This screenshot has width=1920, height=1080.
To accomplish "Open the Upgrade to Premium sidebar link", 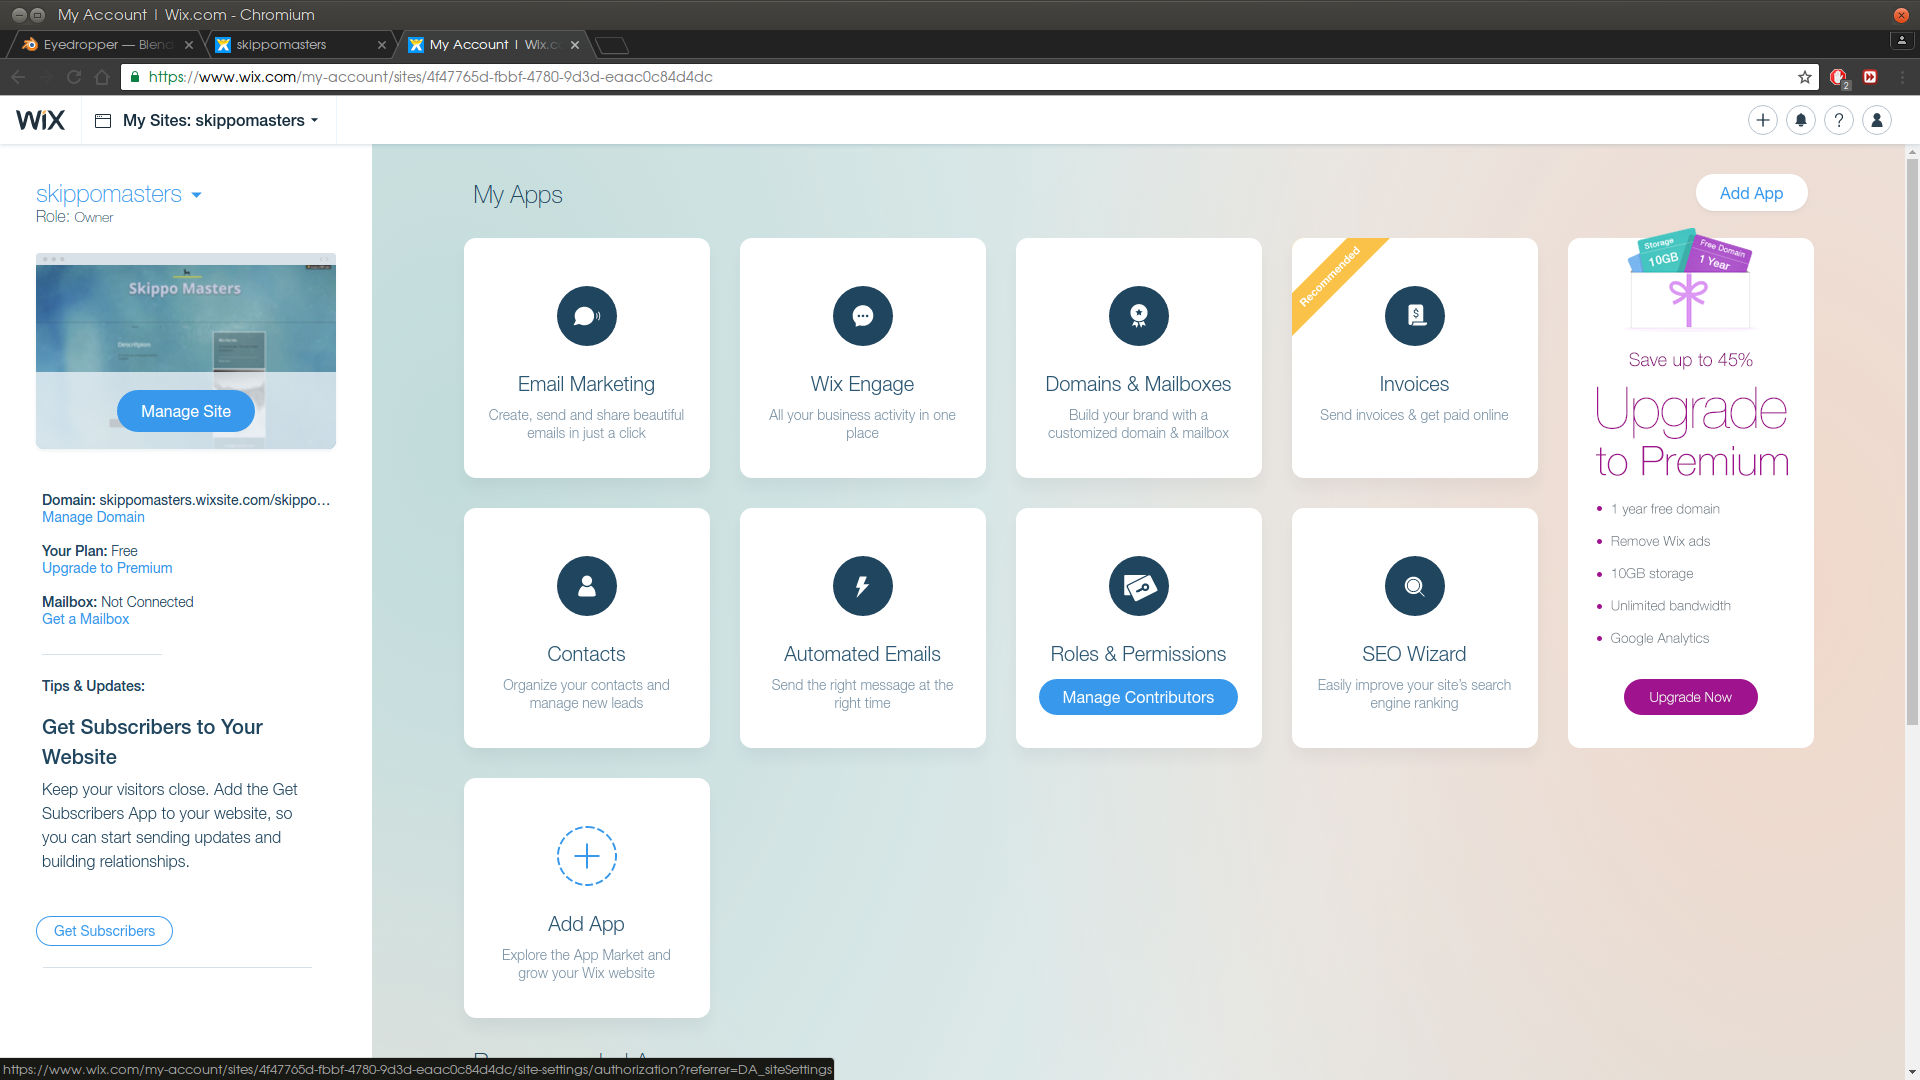I will (x=107, y=568).
